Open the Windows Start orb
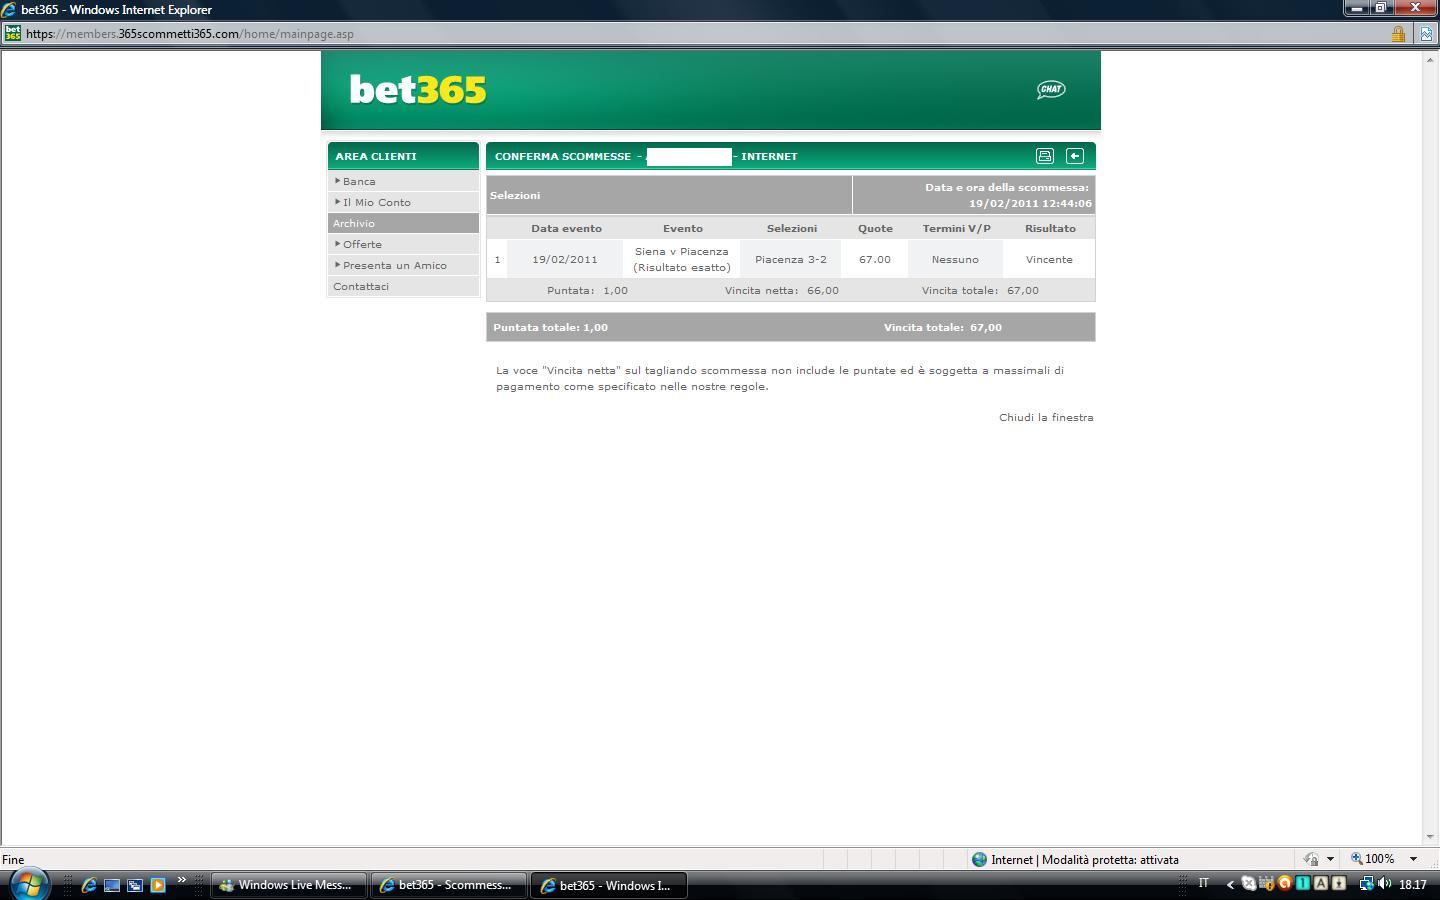1440x900 pixels. tap(28, 885)
